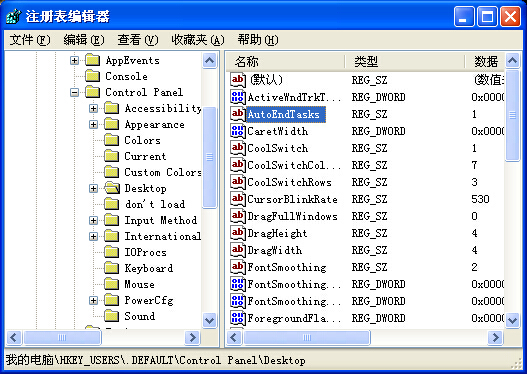Click value list scroll down arrow

513,320
